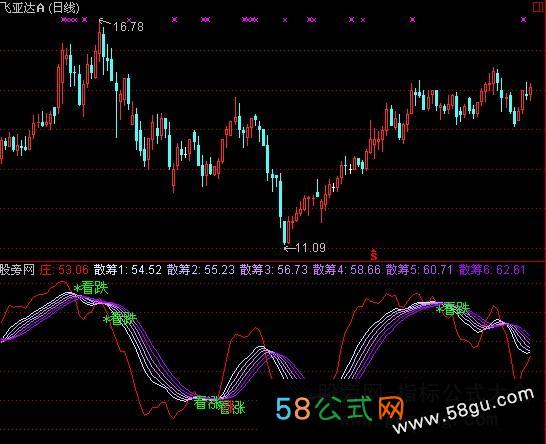Viewport: 546px width, 444px height.
Task: Select the 飞亚达A stock title label
Action: [x=23, y=8]
